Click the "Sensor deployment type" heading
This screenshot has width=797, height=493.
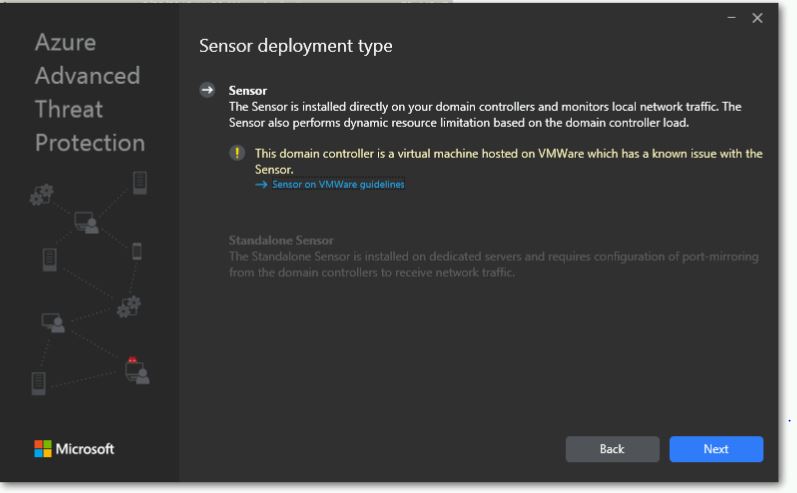pos(295,46)
